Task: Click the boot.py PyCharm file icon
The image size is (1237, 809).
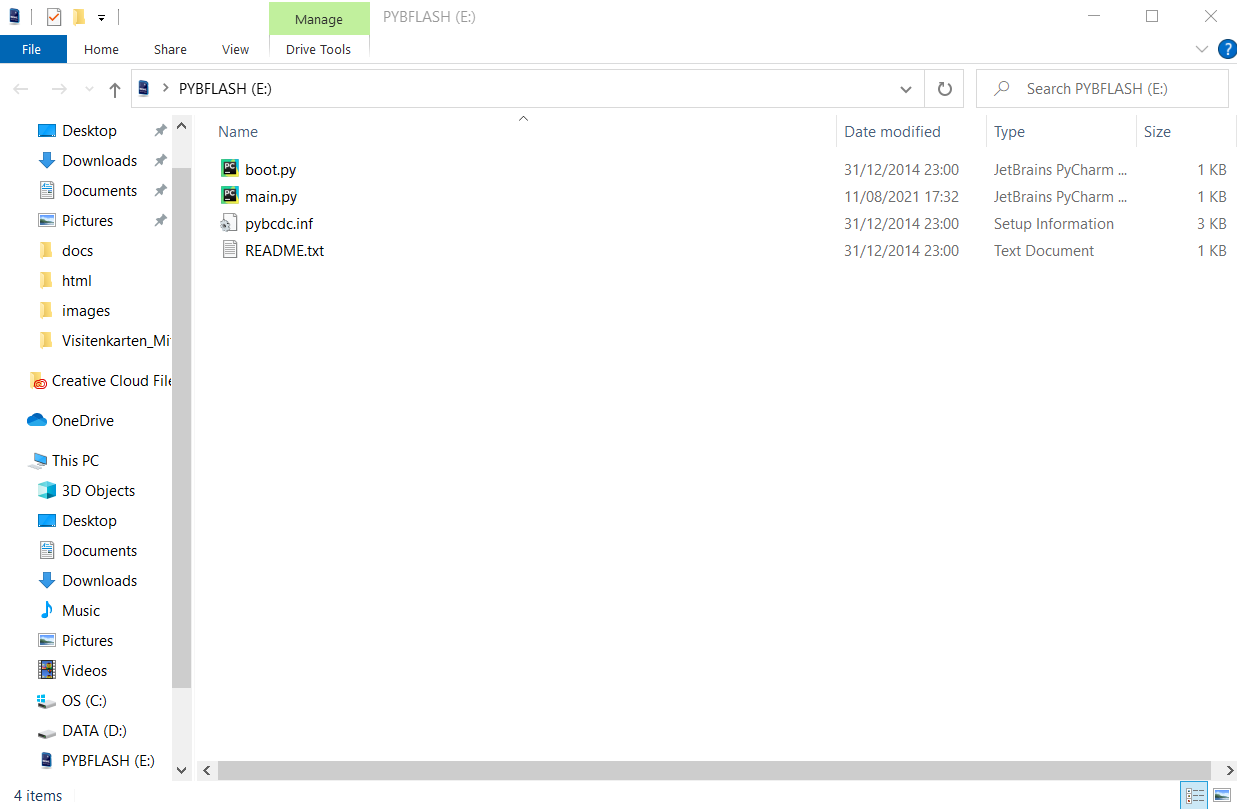Action: point(230,170)
